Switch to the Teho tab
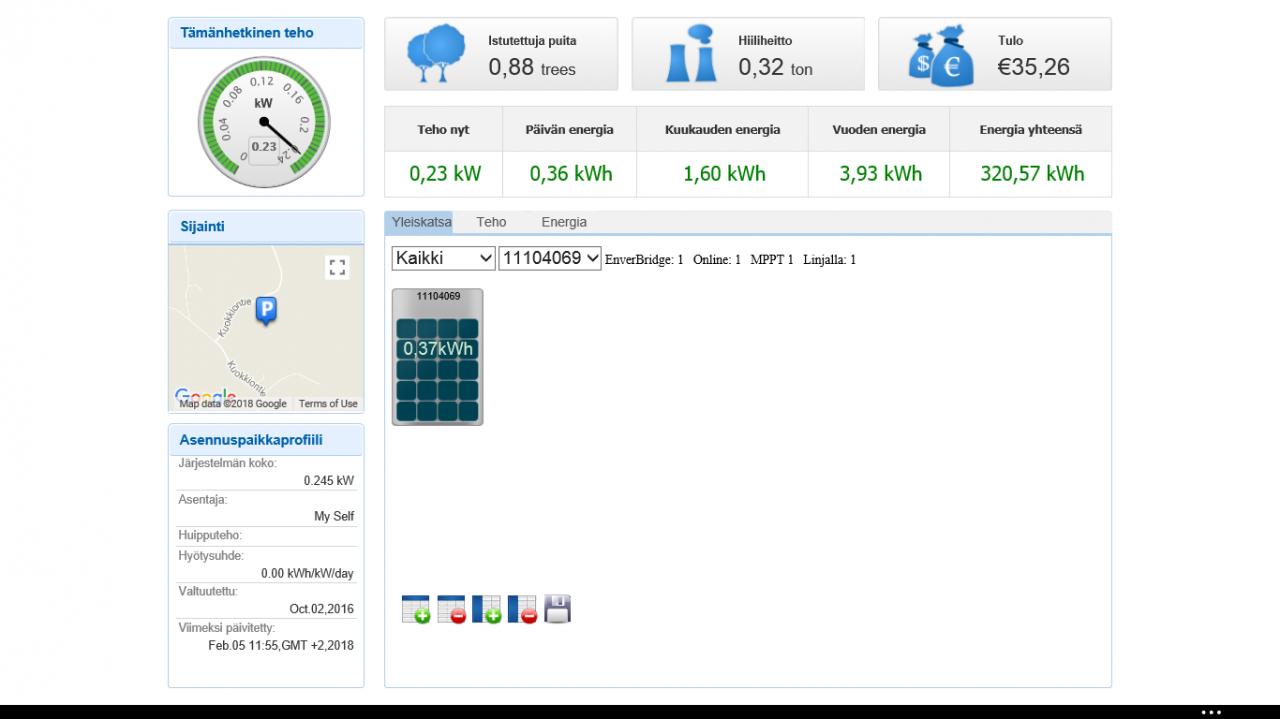Image resolution: width=1280 pixels, height=719 pixels. tap(491, 222)
